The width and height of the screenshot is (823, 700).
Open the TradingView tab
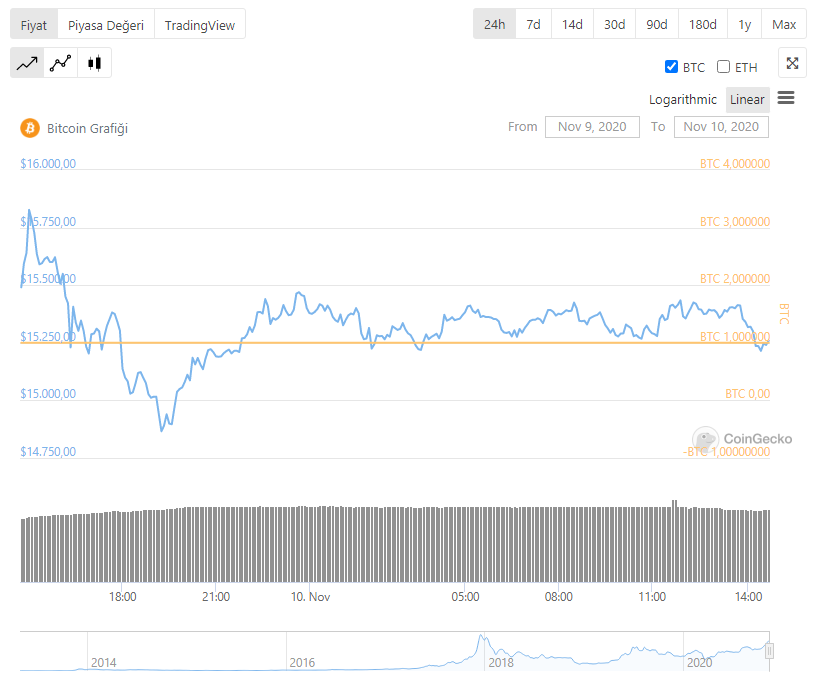pos(199,24)
